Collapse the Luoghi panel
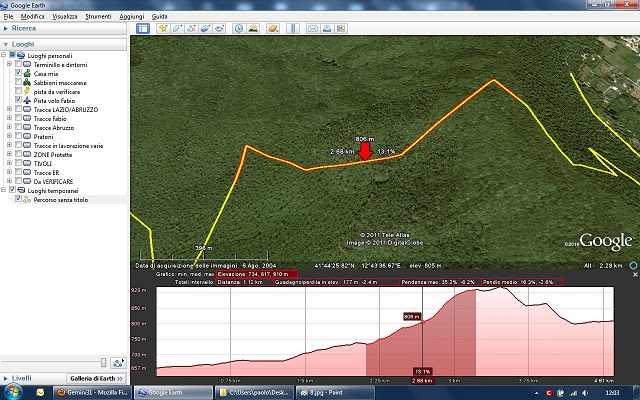This screenshot has height=400, width=640. coord(6,44)
